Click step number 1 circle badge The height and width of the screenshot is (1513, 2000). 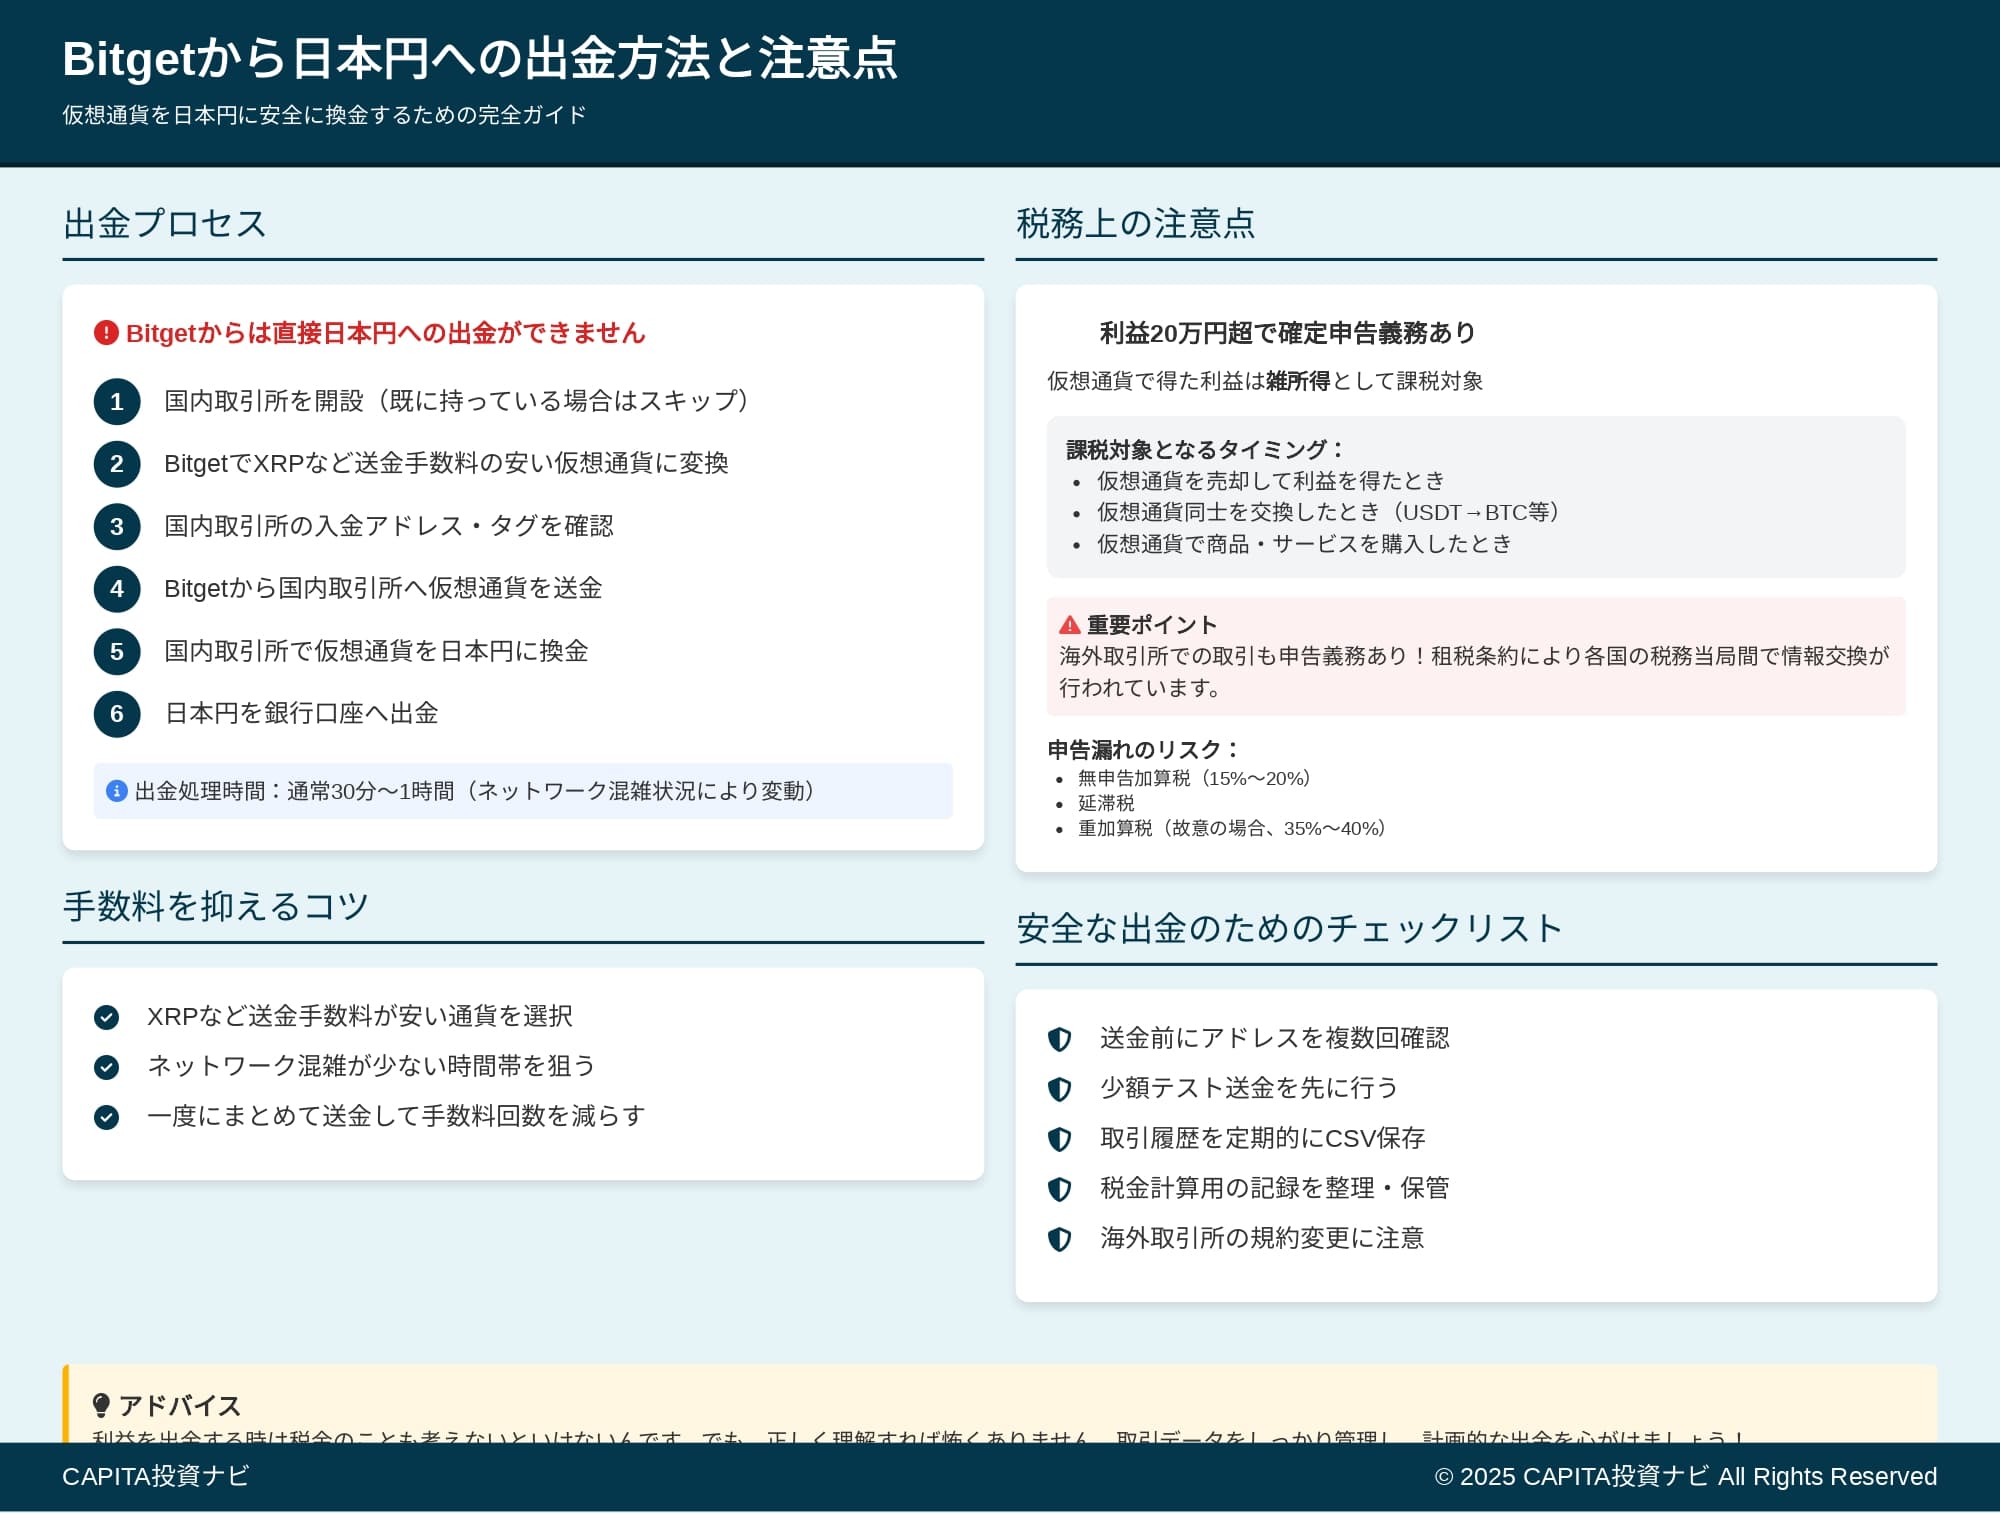[117, 402]
